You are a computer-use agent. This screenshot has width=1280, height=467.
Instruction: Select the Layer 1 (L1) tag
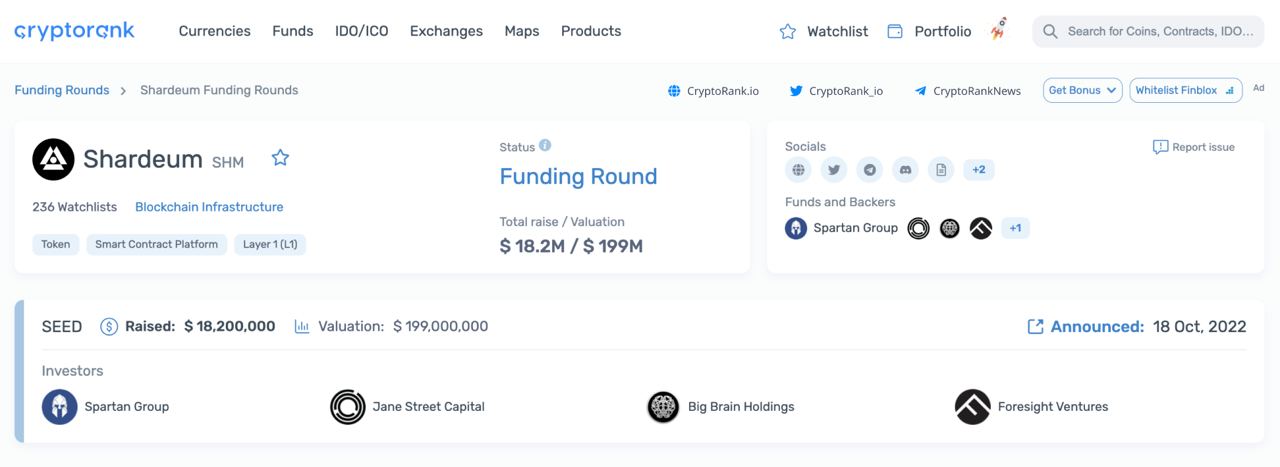[270, 244]
